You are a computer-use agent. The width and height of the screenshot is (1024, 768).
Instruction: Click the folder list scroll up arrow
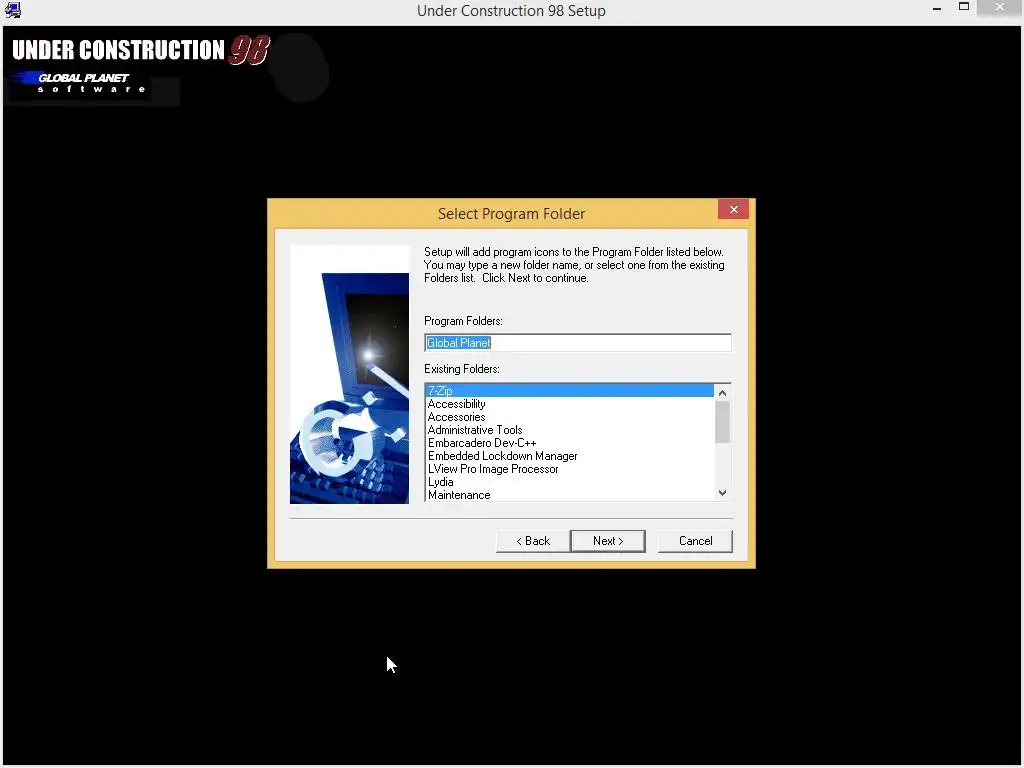click(x=722, y=392)
